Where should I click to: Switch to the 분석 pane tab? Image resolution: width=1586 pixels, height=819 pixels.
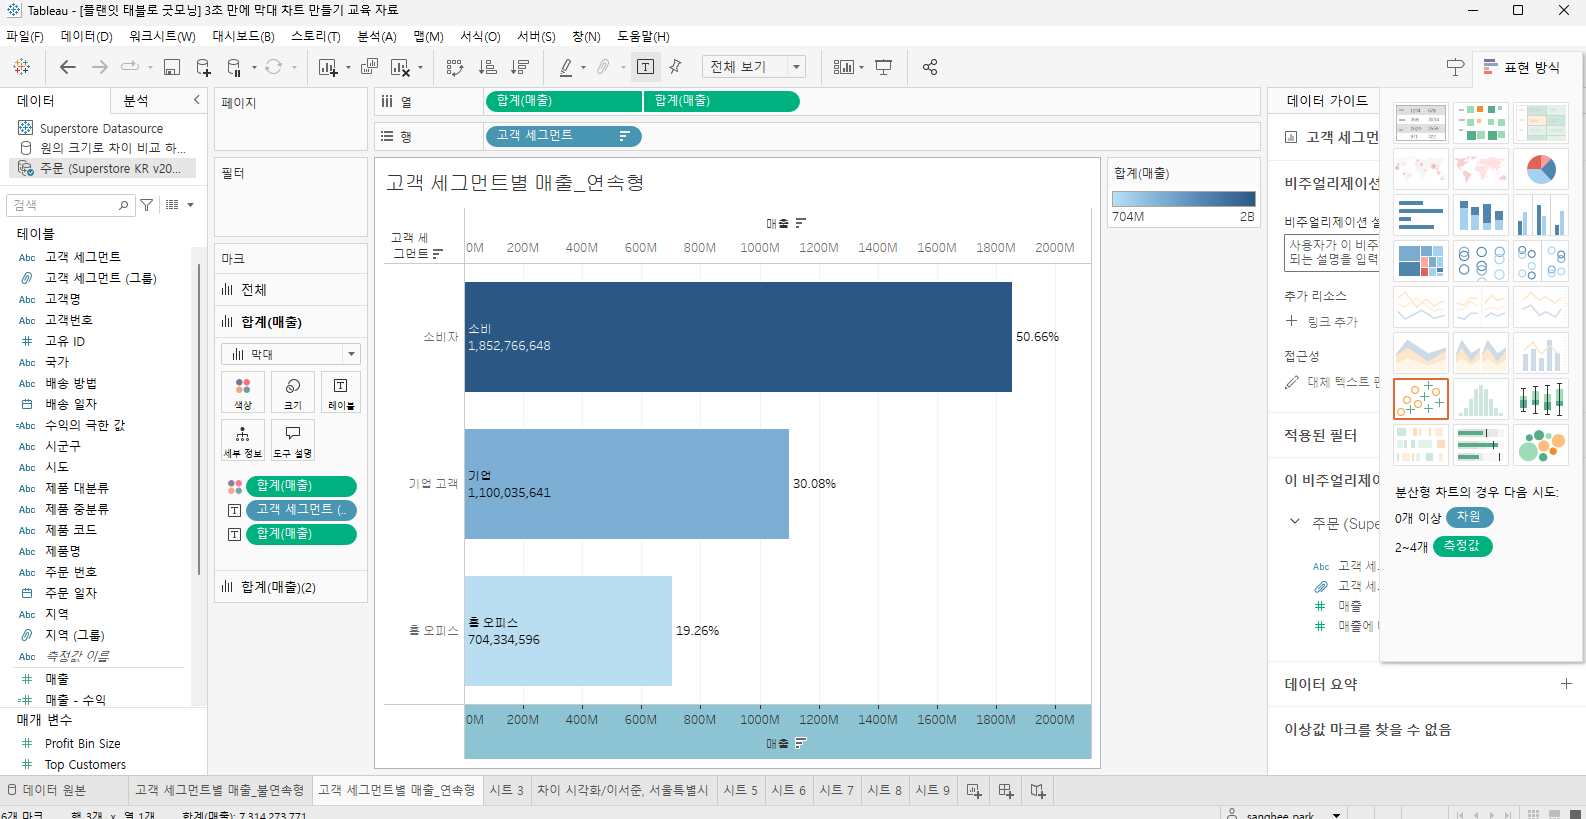(136, 101)
